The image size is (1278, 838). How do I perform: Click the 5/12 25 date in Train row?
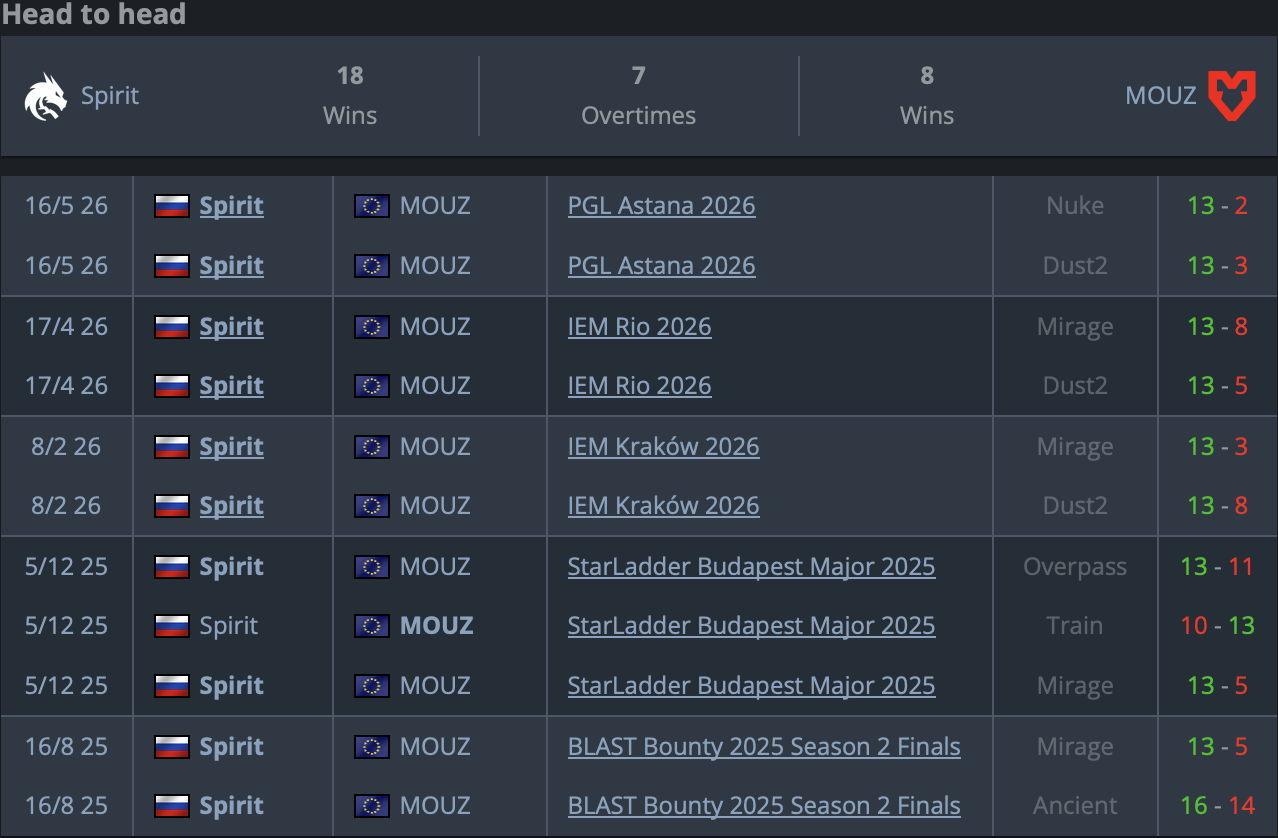click(67, 626)
